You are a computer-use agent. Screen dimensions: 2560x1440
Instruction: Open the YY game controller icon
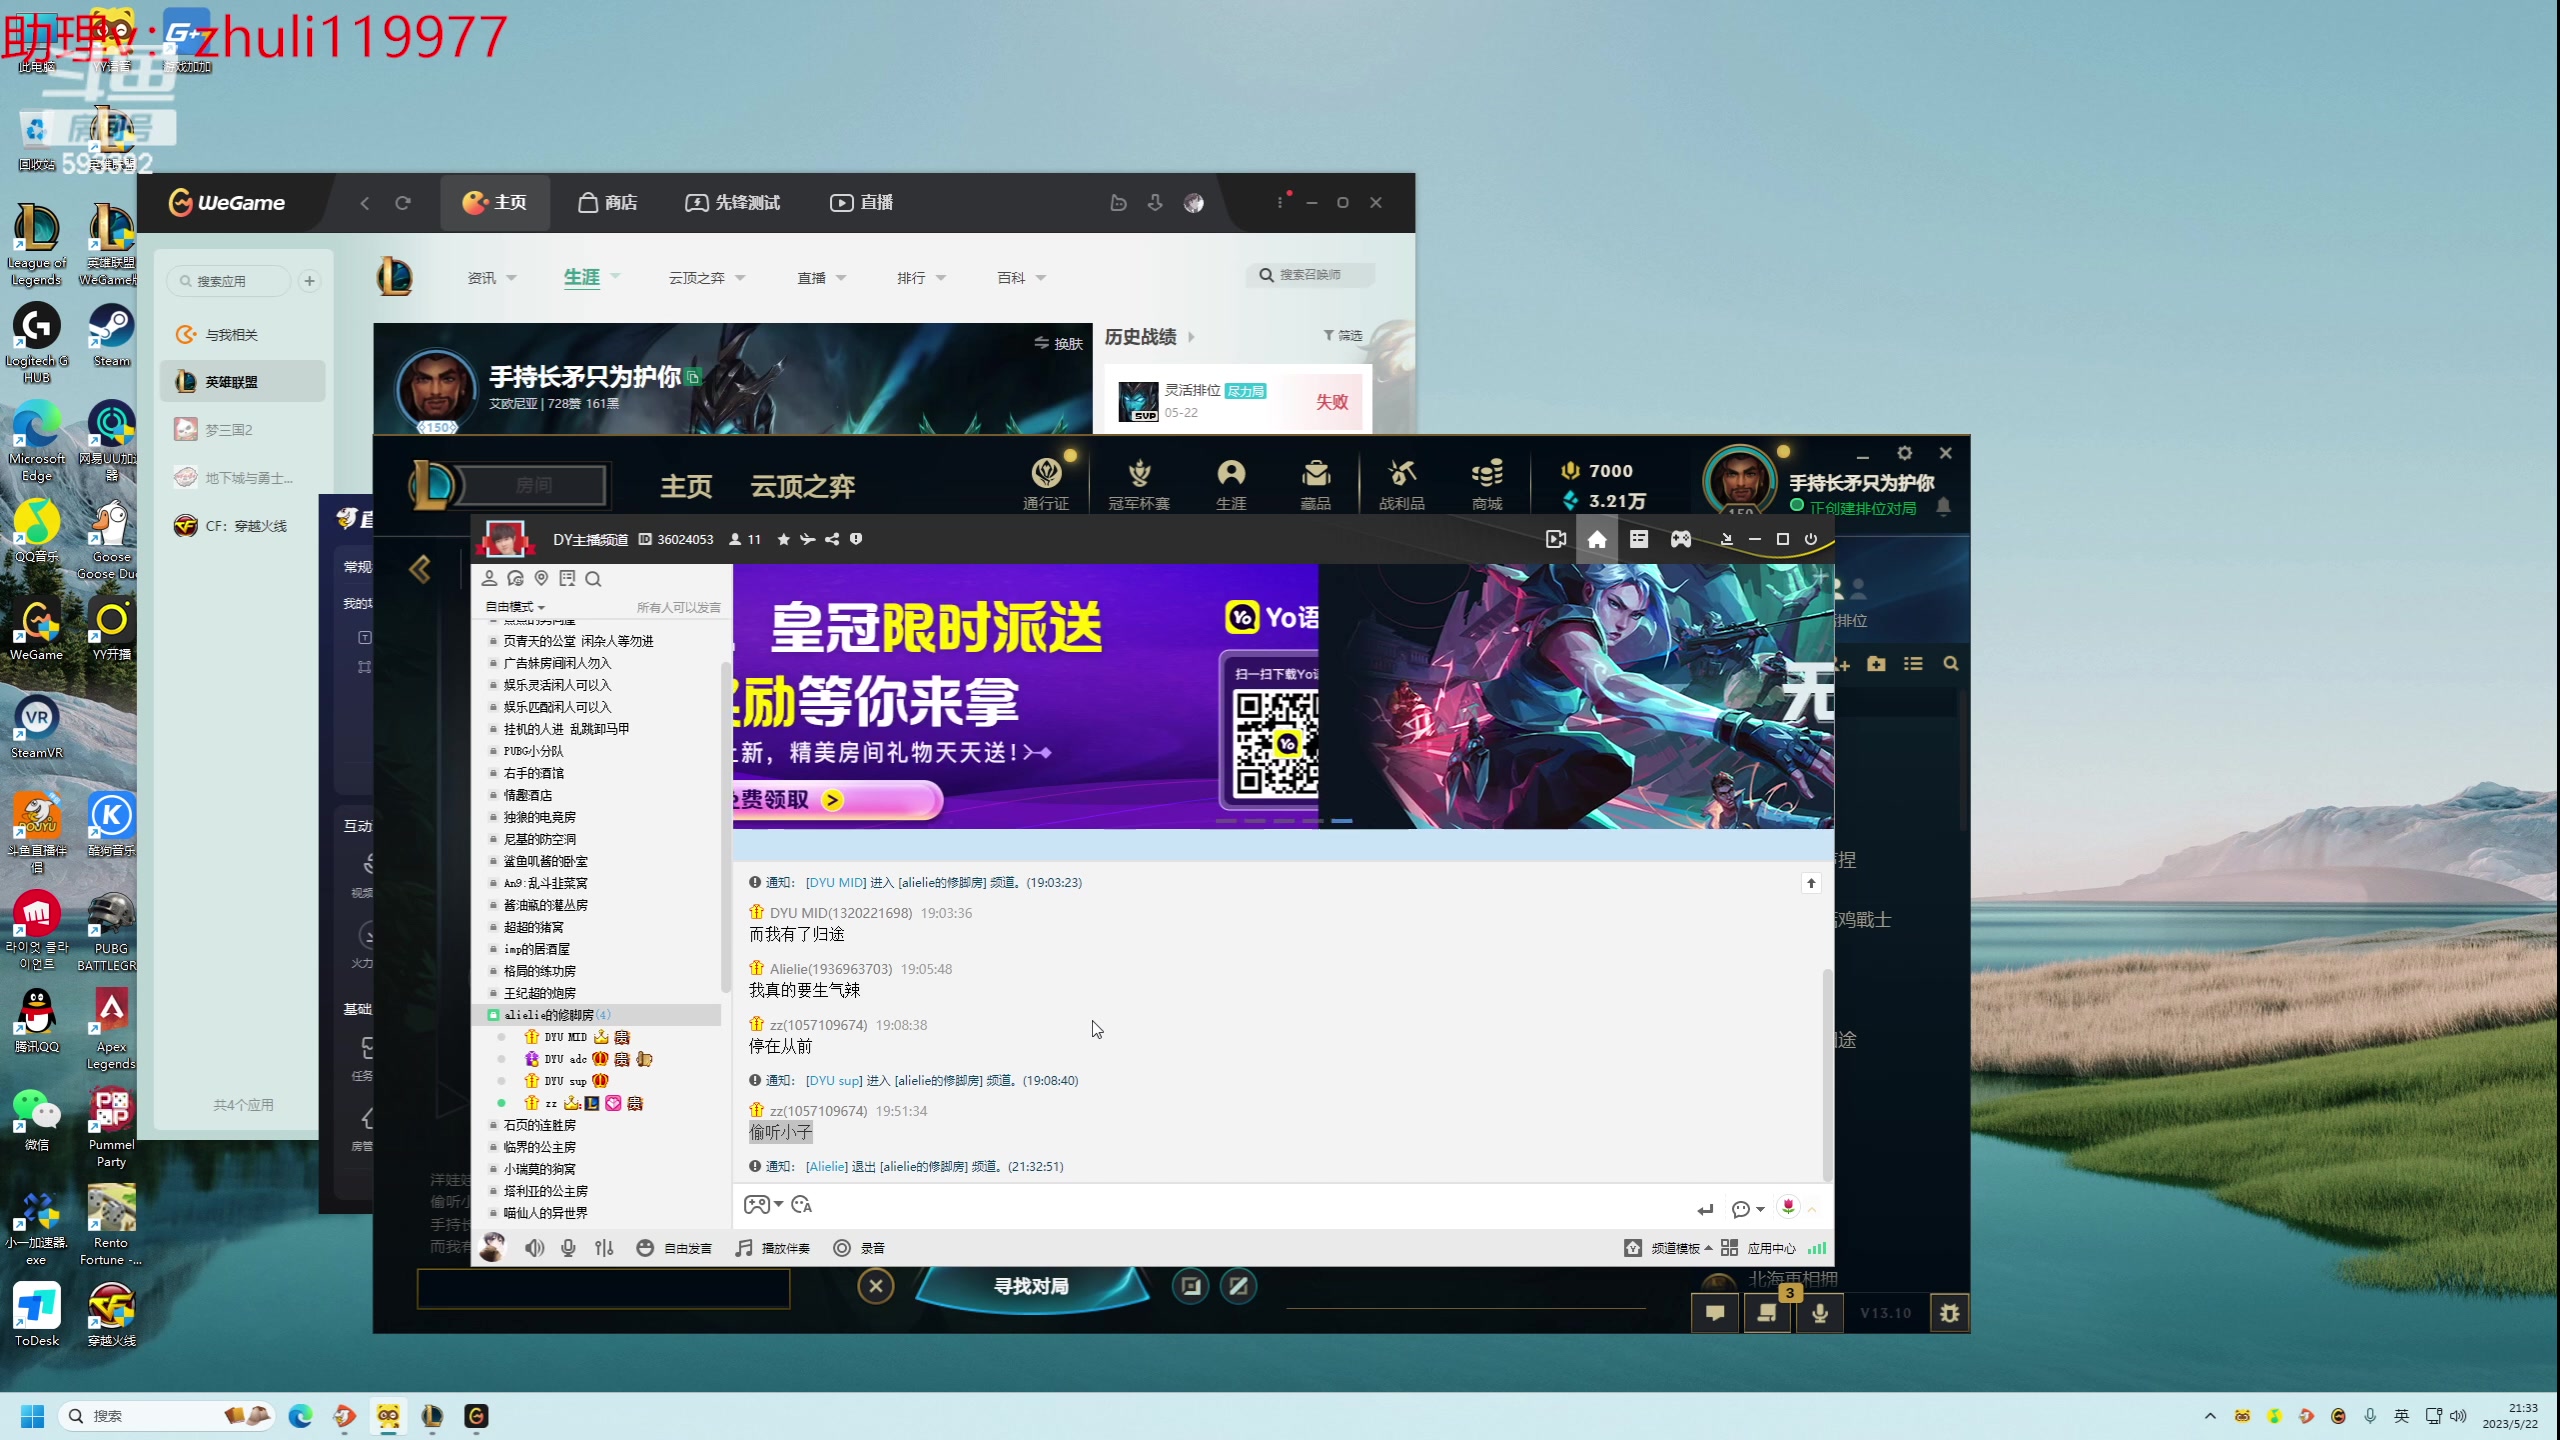tap(1681, 539)
